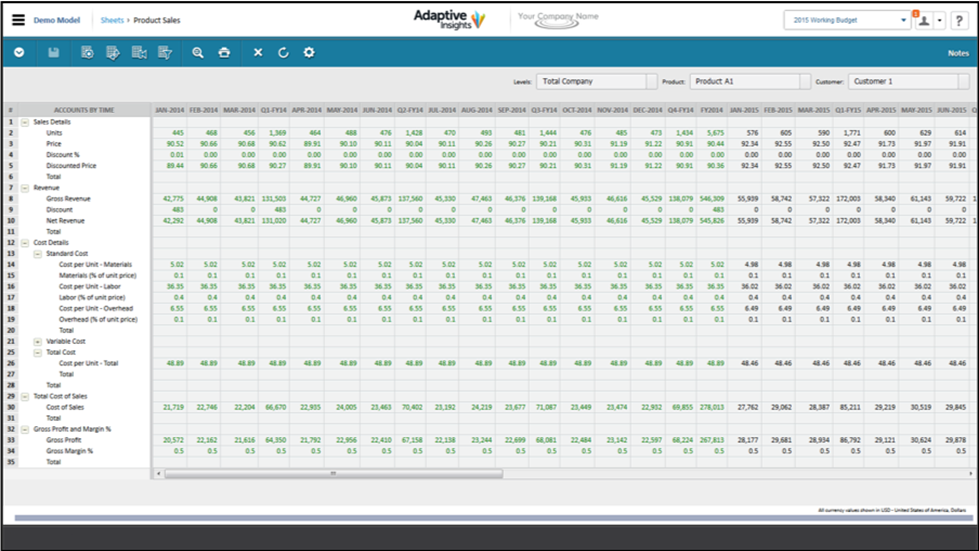Select the Q1-FY14 column header
This screenshot has width=979, height=551.
tap(273, 110)
